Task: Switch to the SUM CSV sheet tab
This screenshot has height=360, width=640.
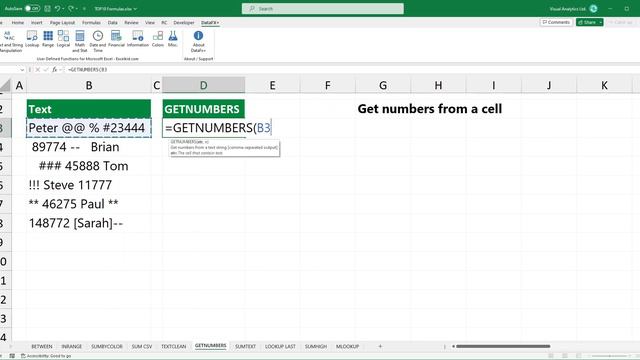Action: pyautogui.click(x=142, y=346)
